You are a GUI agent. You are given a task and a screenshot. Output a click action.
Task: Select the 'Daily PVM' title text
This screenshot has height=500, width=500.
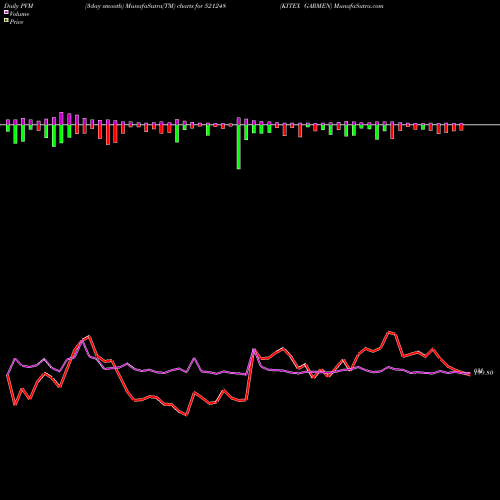tap(19, 6)
